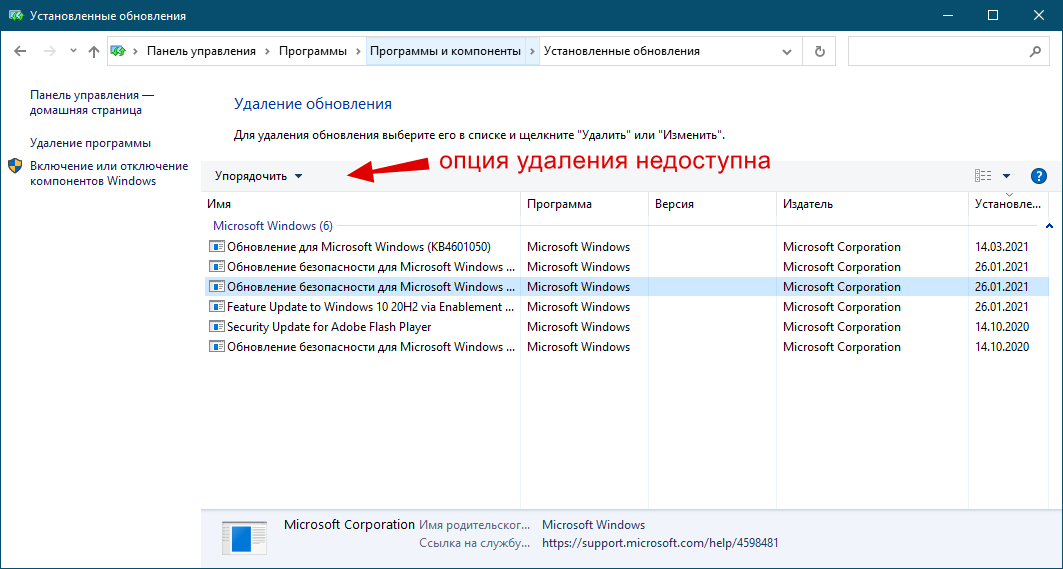This screenshot has width=1063, height=569.
Task: Click the 14.03.2021 install date cell
Action: click(x=1002, y=247)
